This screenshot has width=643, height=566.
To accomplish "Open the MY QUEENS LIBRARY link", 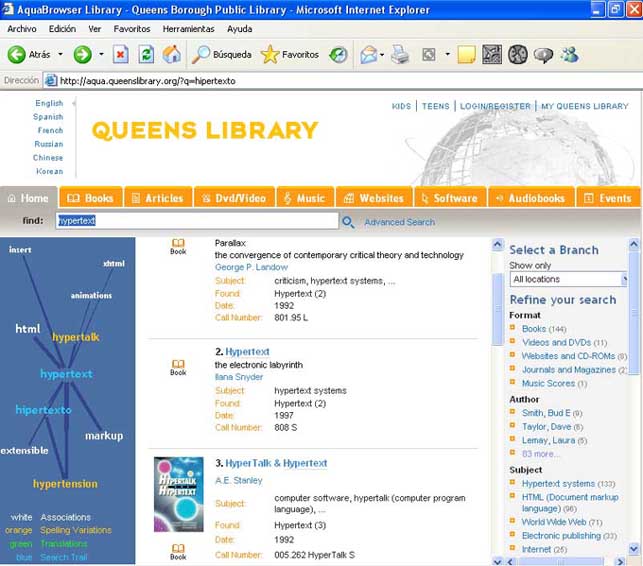I will 585,106.
